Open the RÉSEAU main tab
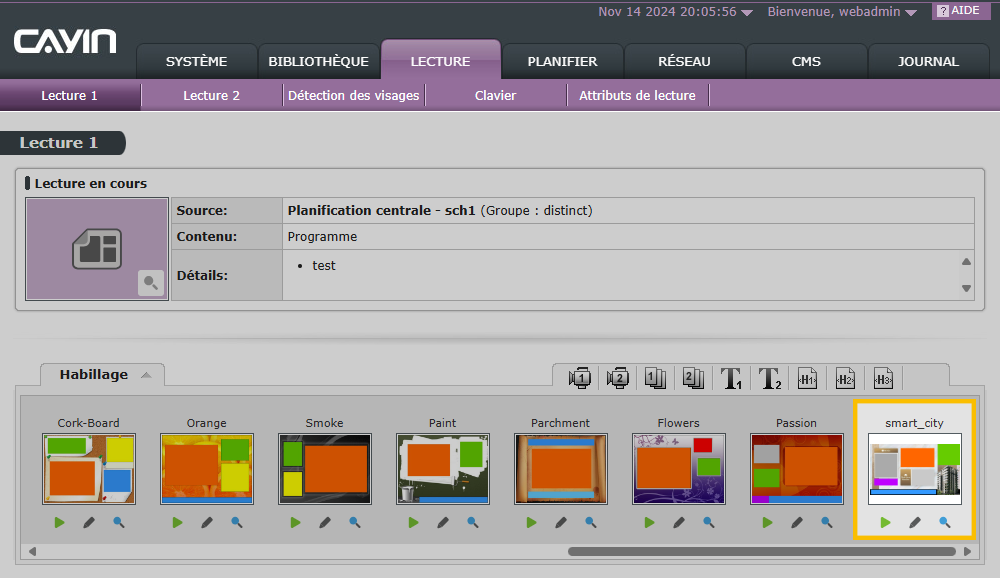1000x578 pixels. click(684, 61)
